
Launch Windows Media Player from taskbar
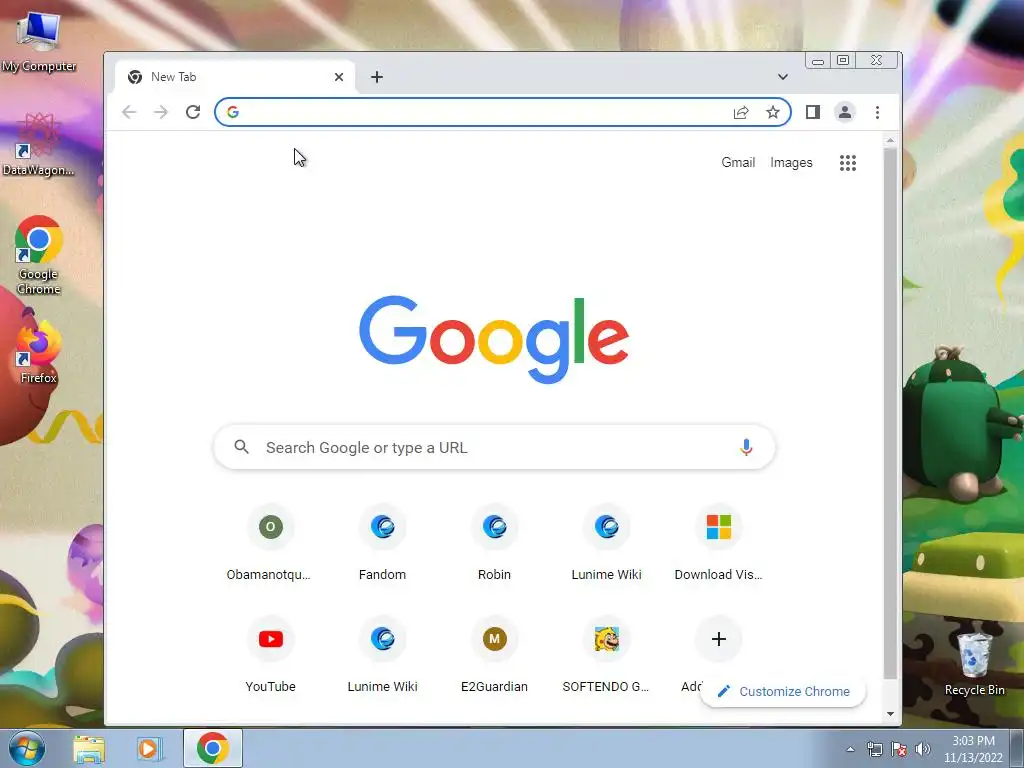(x=149, y=749)
